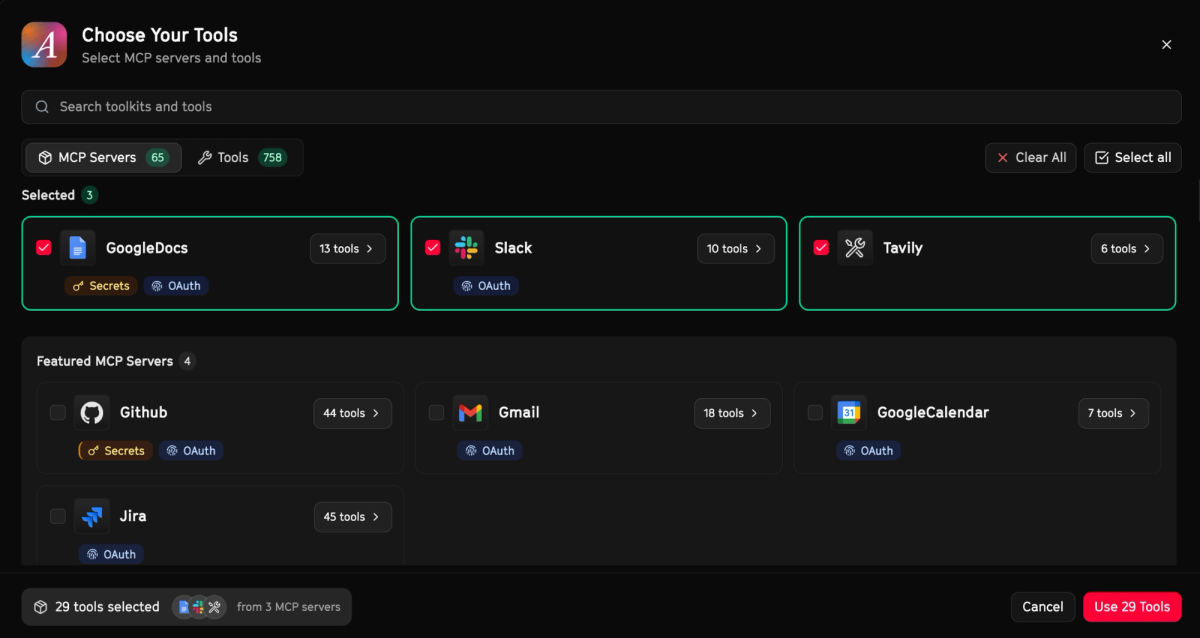Expand Slack 10 tools list
Viewport: 1200px width, 638px height.
(736, 249)
